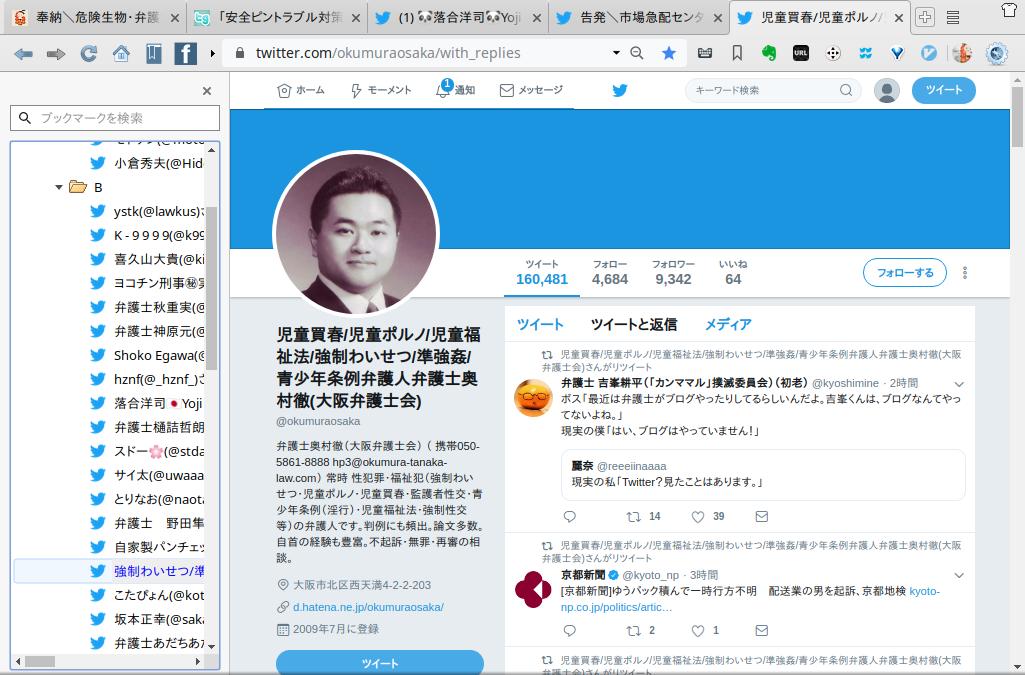Open the 小倉秀夫 bookmark
Screen dimensions: 1025x675
coord(147,163)
